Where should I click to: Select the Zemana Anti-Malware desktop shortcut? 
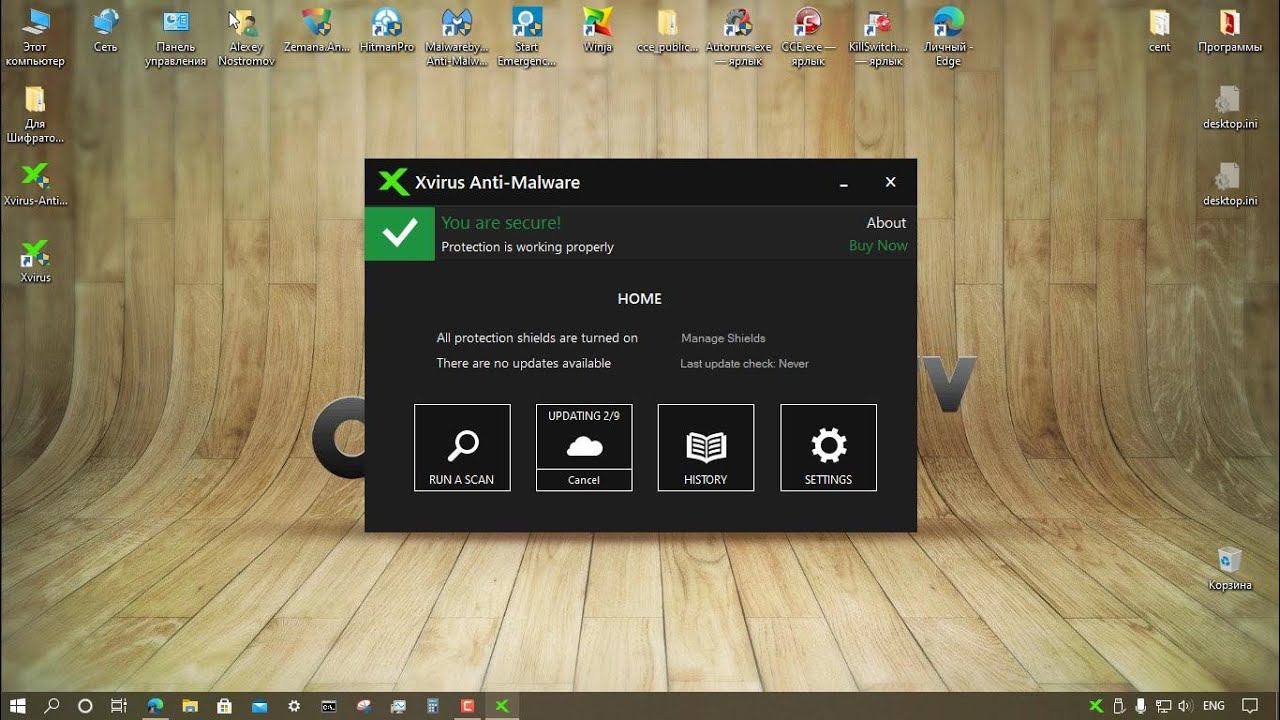317,31
